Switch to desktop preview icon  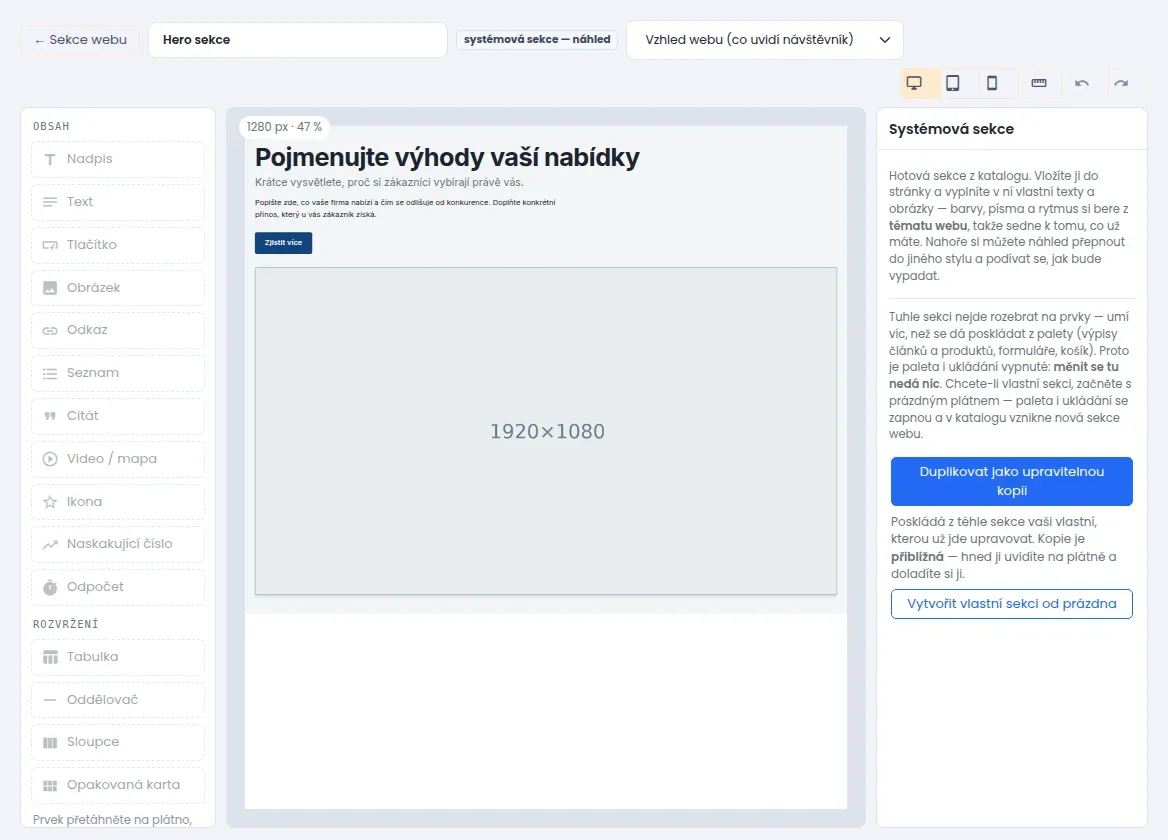(914, 83)
